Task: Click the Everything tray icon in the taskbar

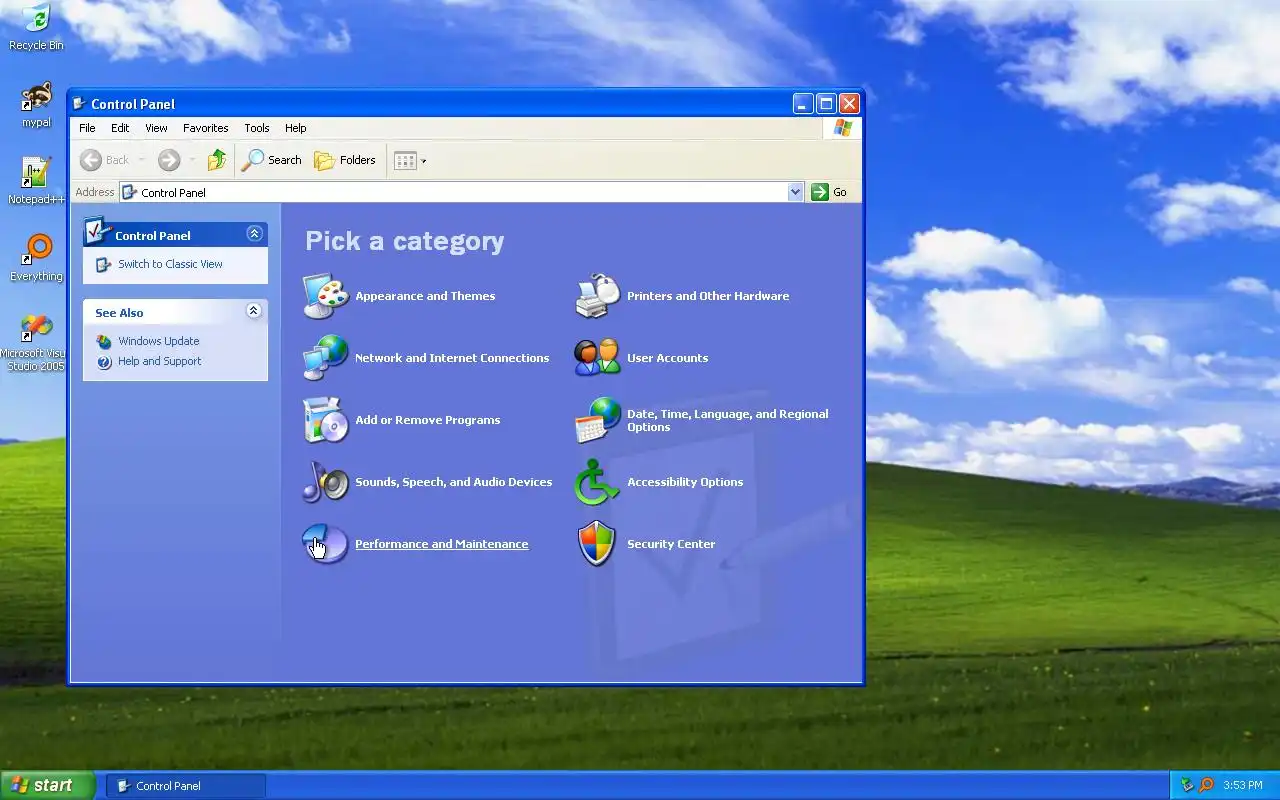Action: tap(1206, 785)
